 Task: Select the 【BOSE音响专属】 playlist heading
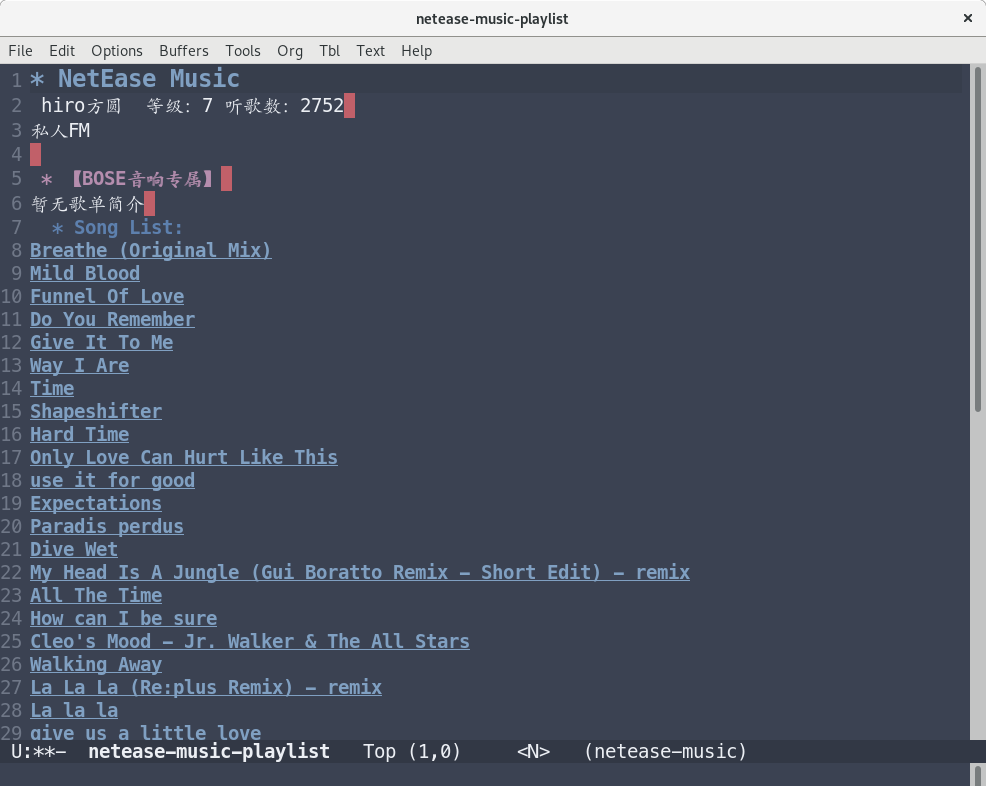point(141,179)
